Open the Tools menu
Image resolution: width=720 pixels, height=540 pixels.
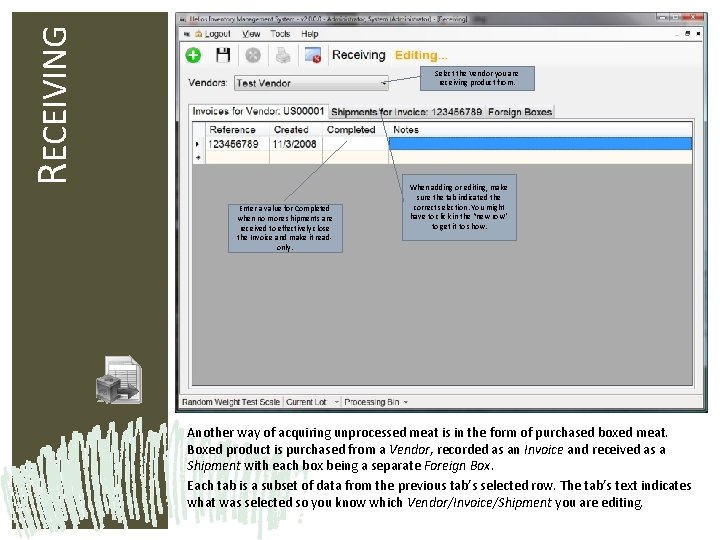280,34
